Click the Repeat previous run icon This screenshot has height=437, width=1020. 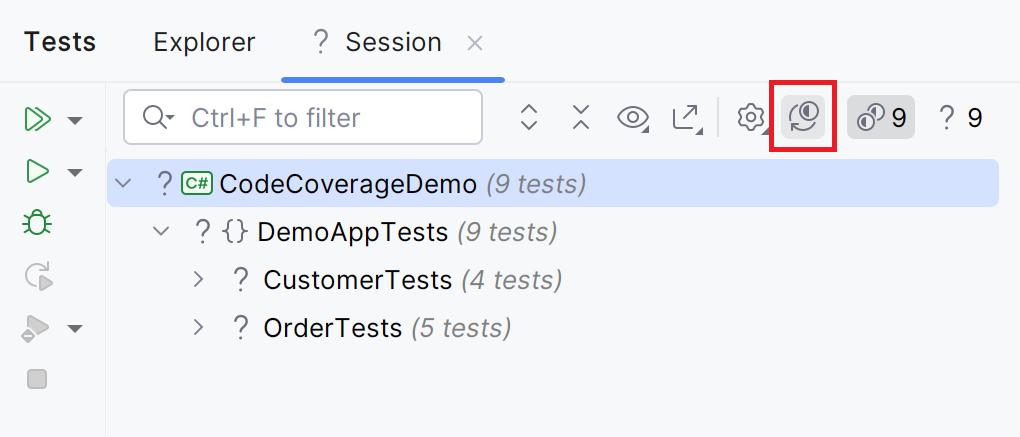(37, 276)
